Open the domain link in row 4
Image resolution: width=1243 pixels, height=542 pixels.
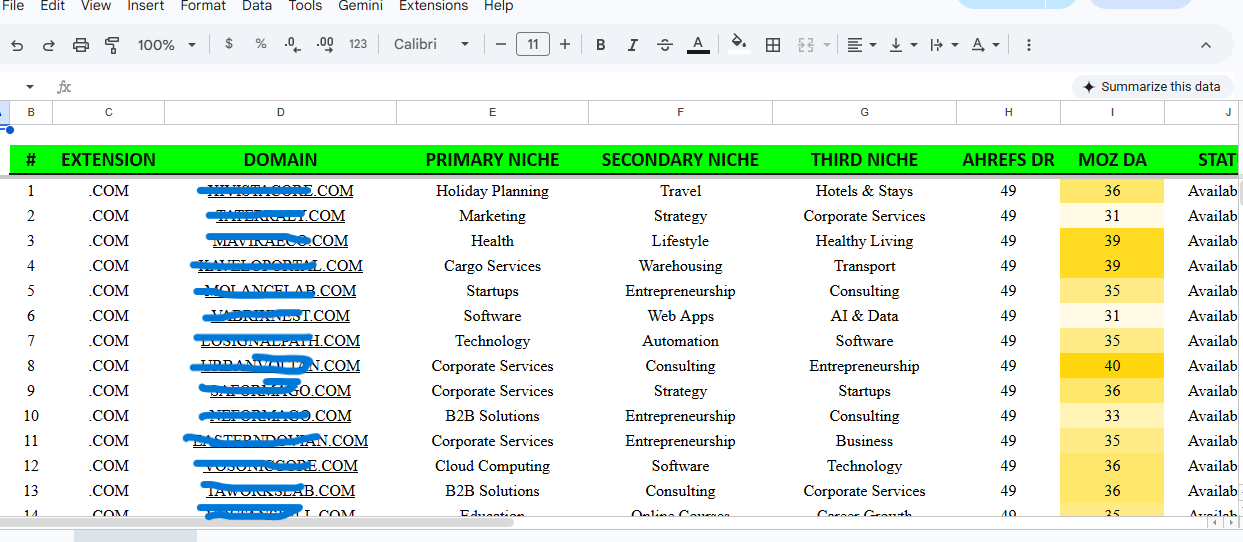tap(281, 266)
